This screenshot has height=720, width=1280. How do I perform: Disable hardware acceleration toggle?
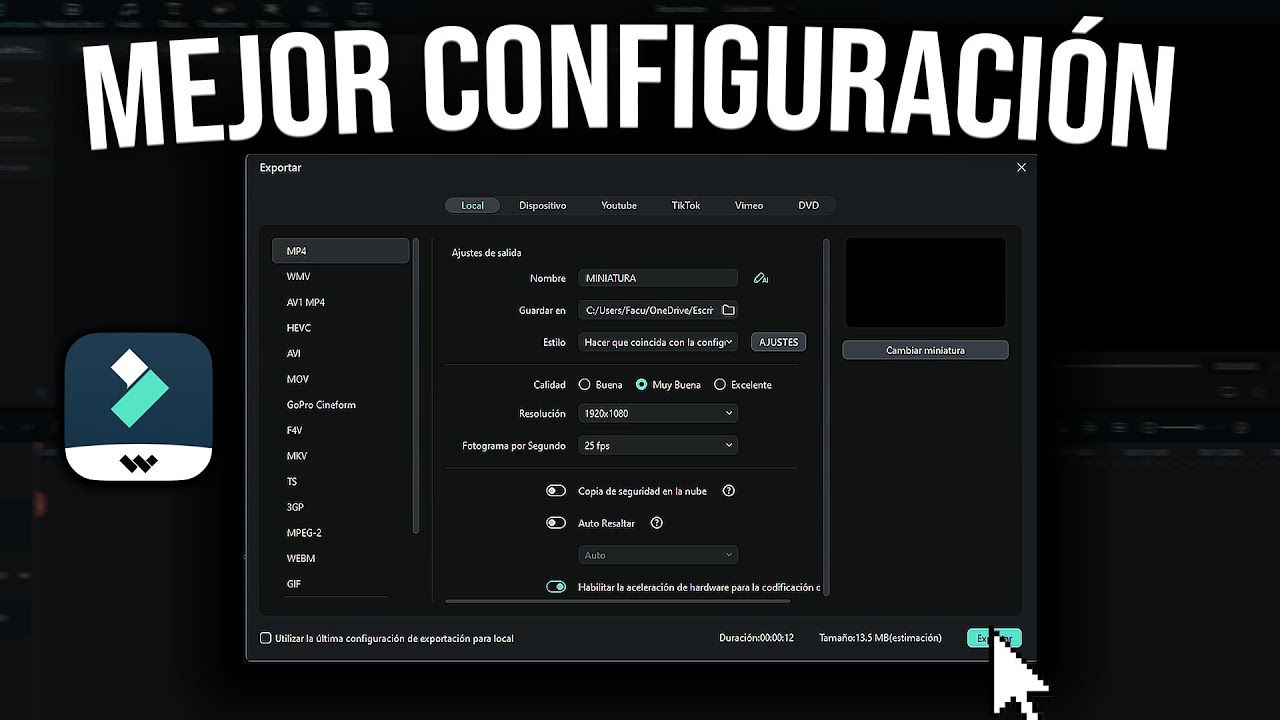tap(556, 587)
